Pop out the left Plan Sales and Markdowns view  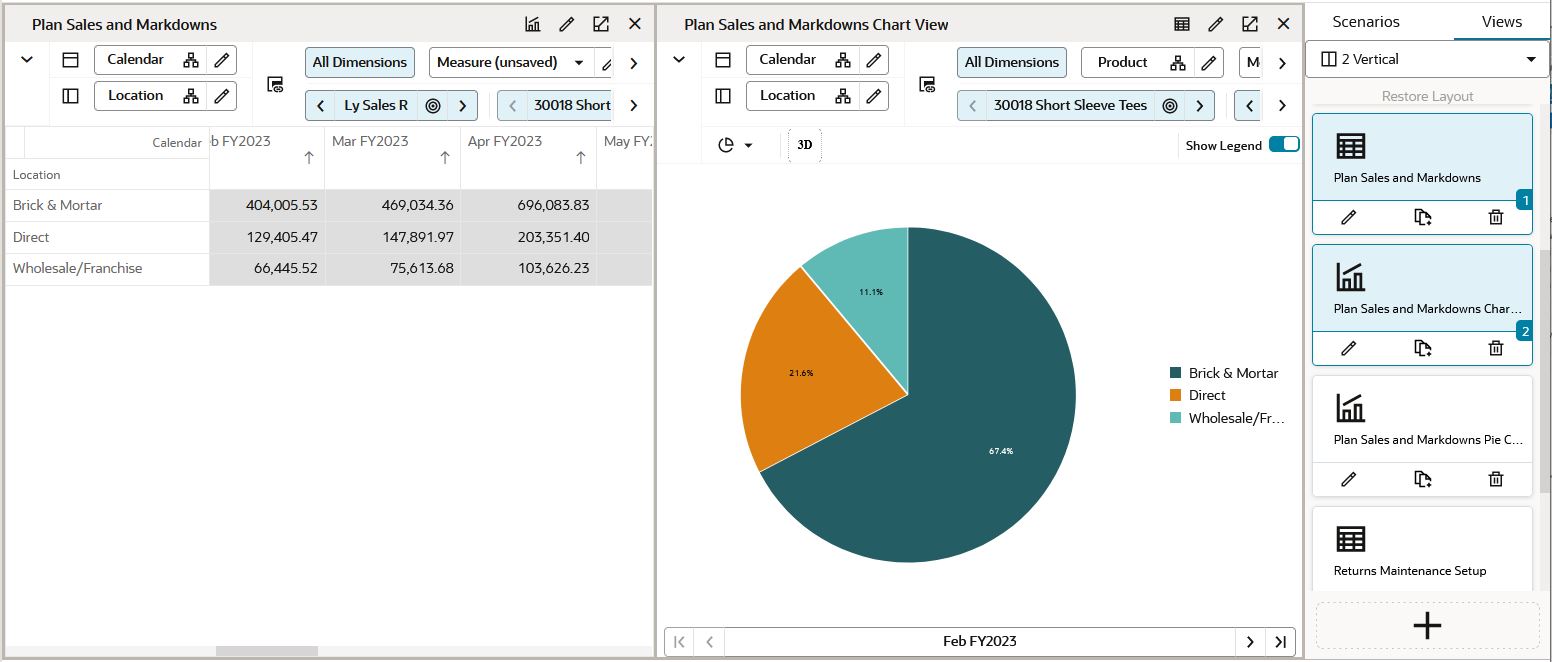click(600, 24)
